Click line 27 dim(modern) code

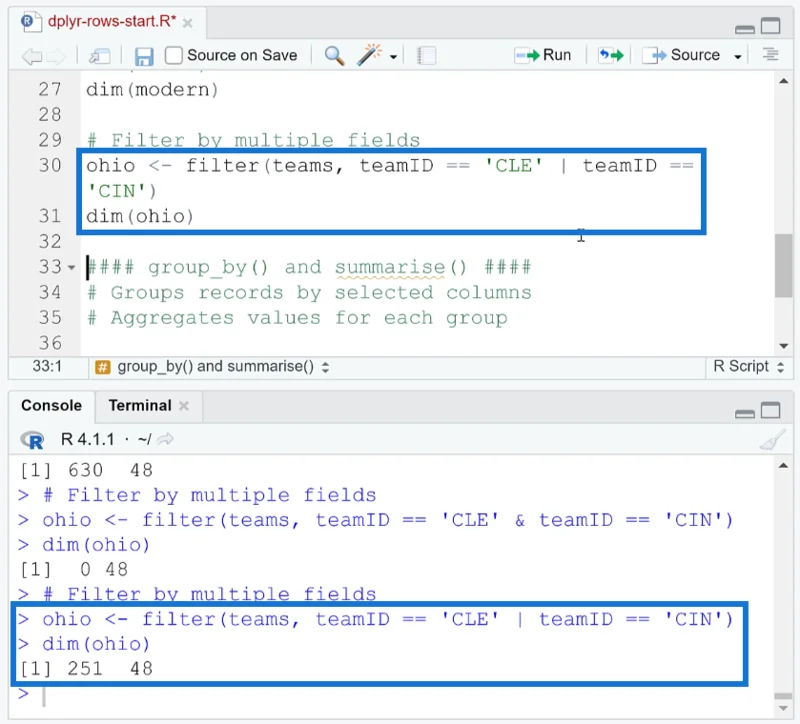(x=152, y=90)
